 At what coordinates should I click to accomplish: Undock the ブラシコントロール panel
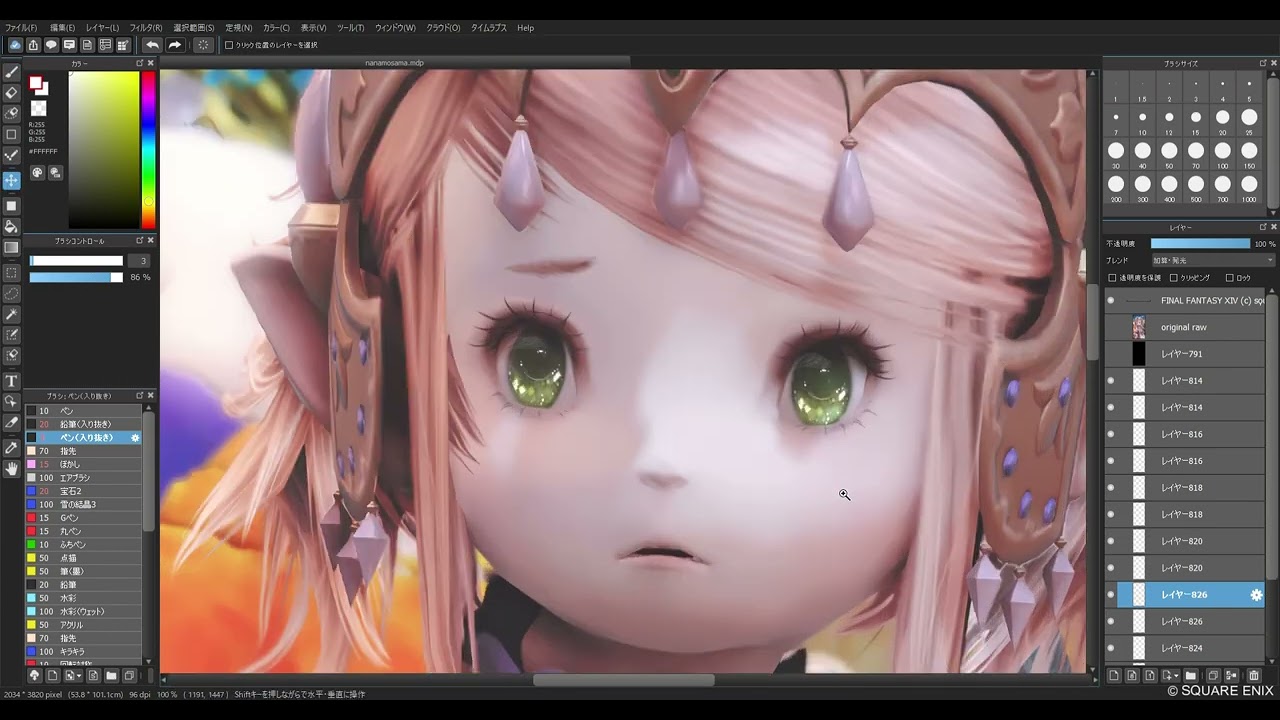tap(140, 241)
